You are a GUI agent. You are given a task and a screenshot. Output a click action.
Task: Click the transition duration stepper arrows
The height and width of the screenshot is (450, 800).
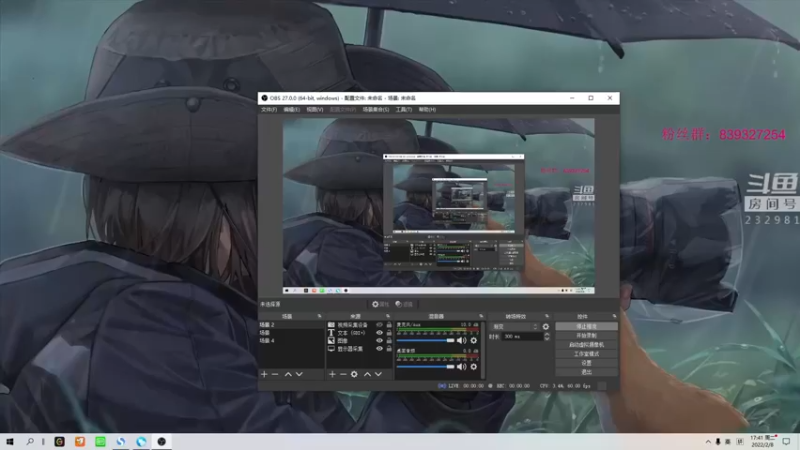click(x=547, y=337)
